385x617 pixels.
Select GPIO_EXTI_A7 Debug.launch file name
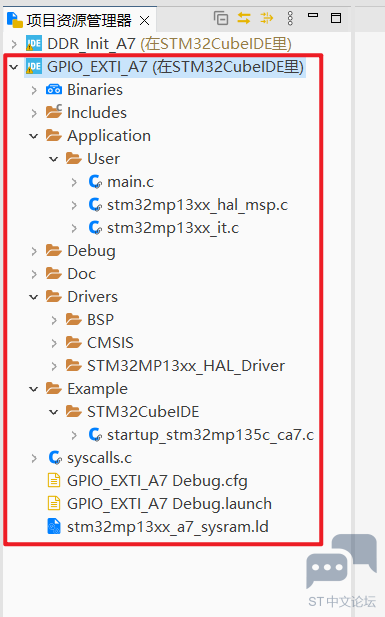tap(169, 504)
